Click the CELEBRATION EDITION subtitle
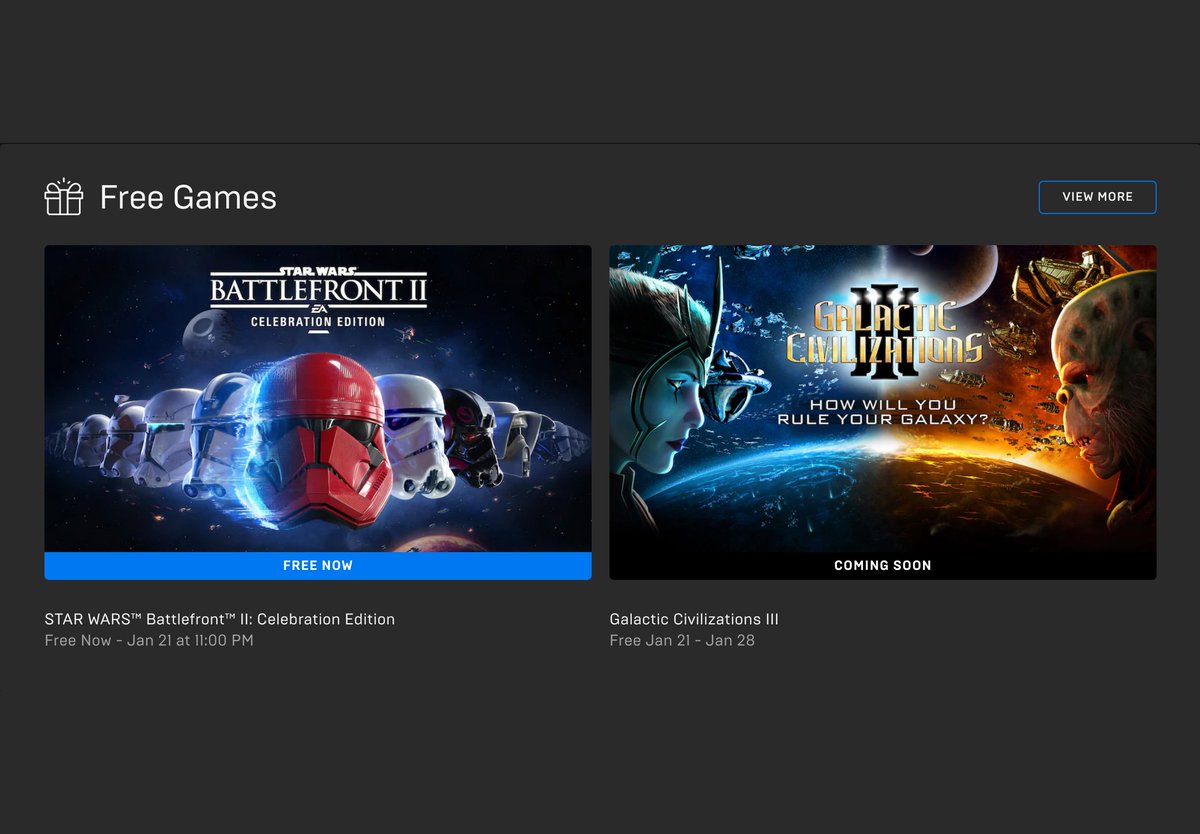Image resolution: width=1200 pixels, height=834 pixels. [x=318, y=322]
